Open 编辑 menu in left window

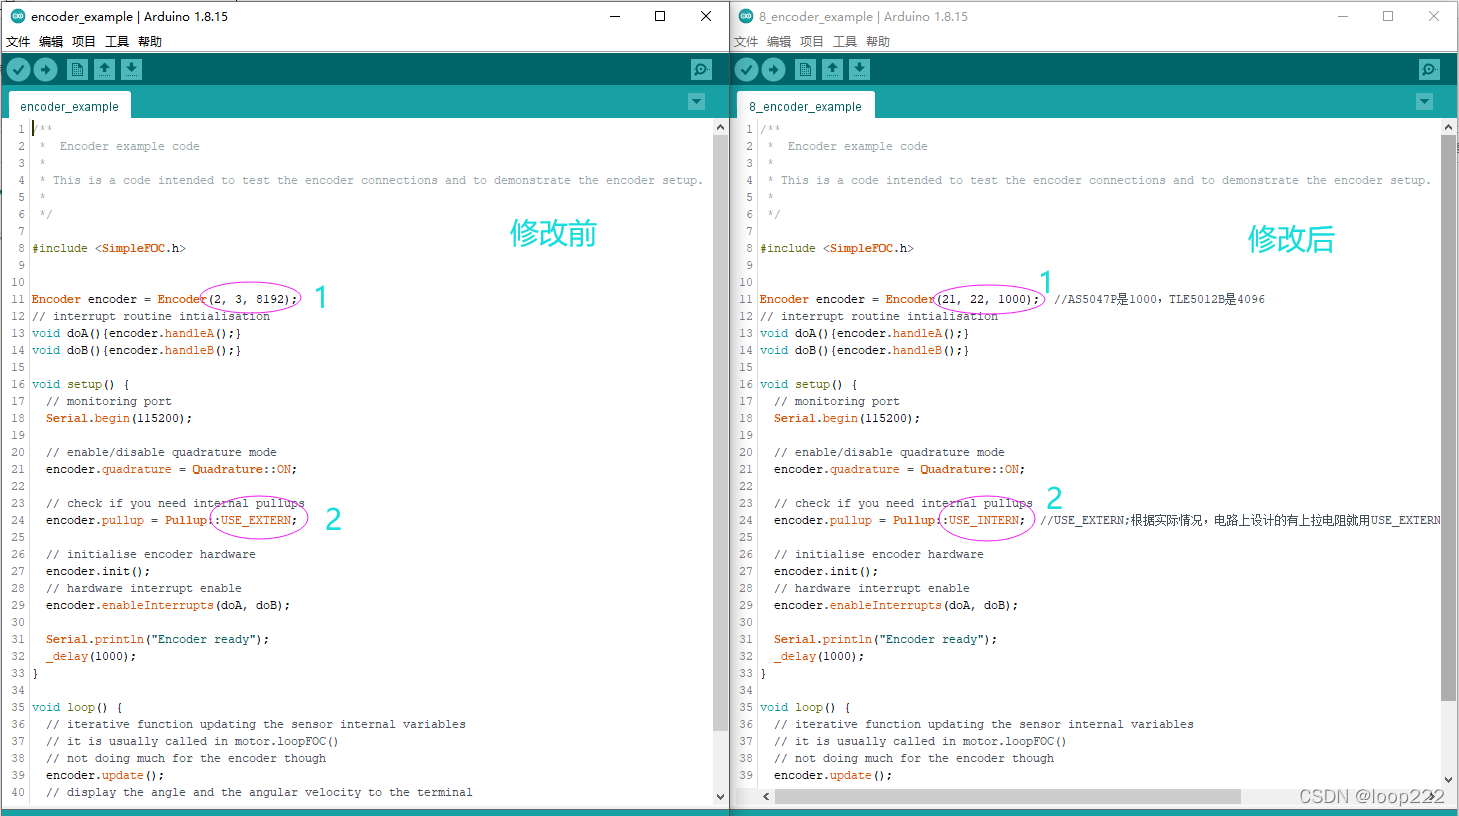[x=51, y=41]
